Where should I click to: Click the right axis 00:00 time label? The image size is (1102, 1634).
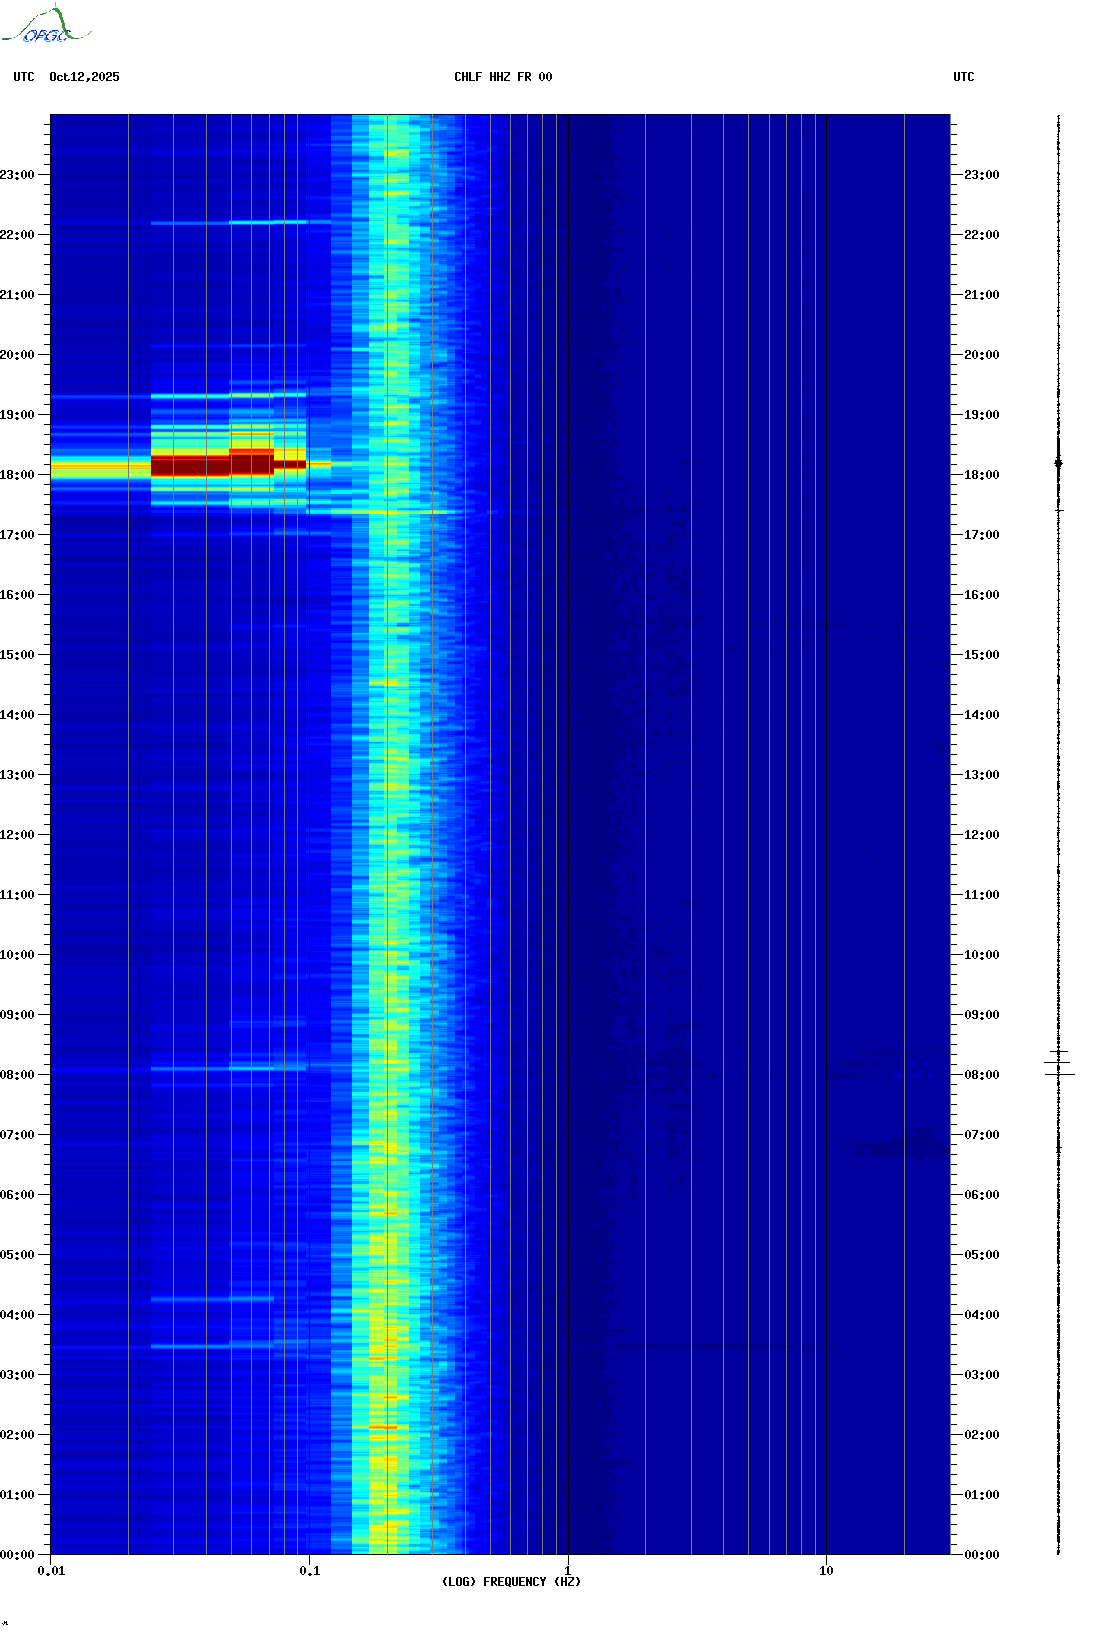[981, 1555]
